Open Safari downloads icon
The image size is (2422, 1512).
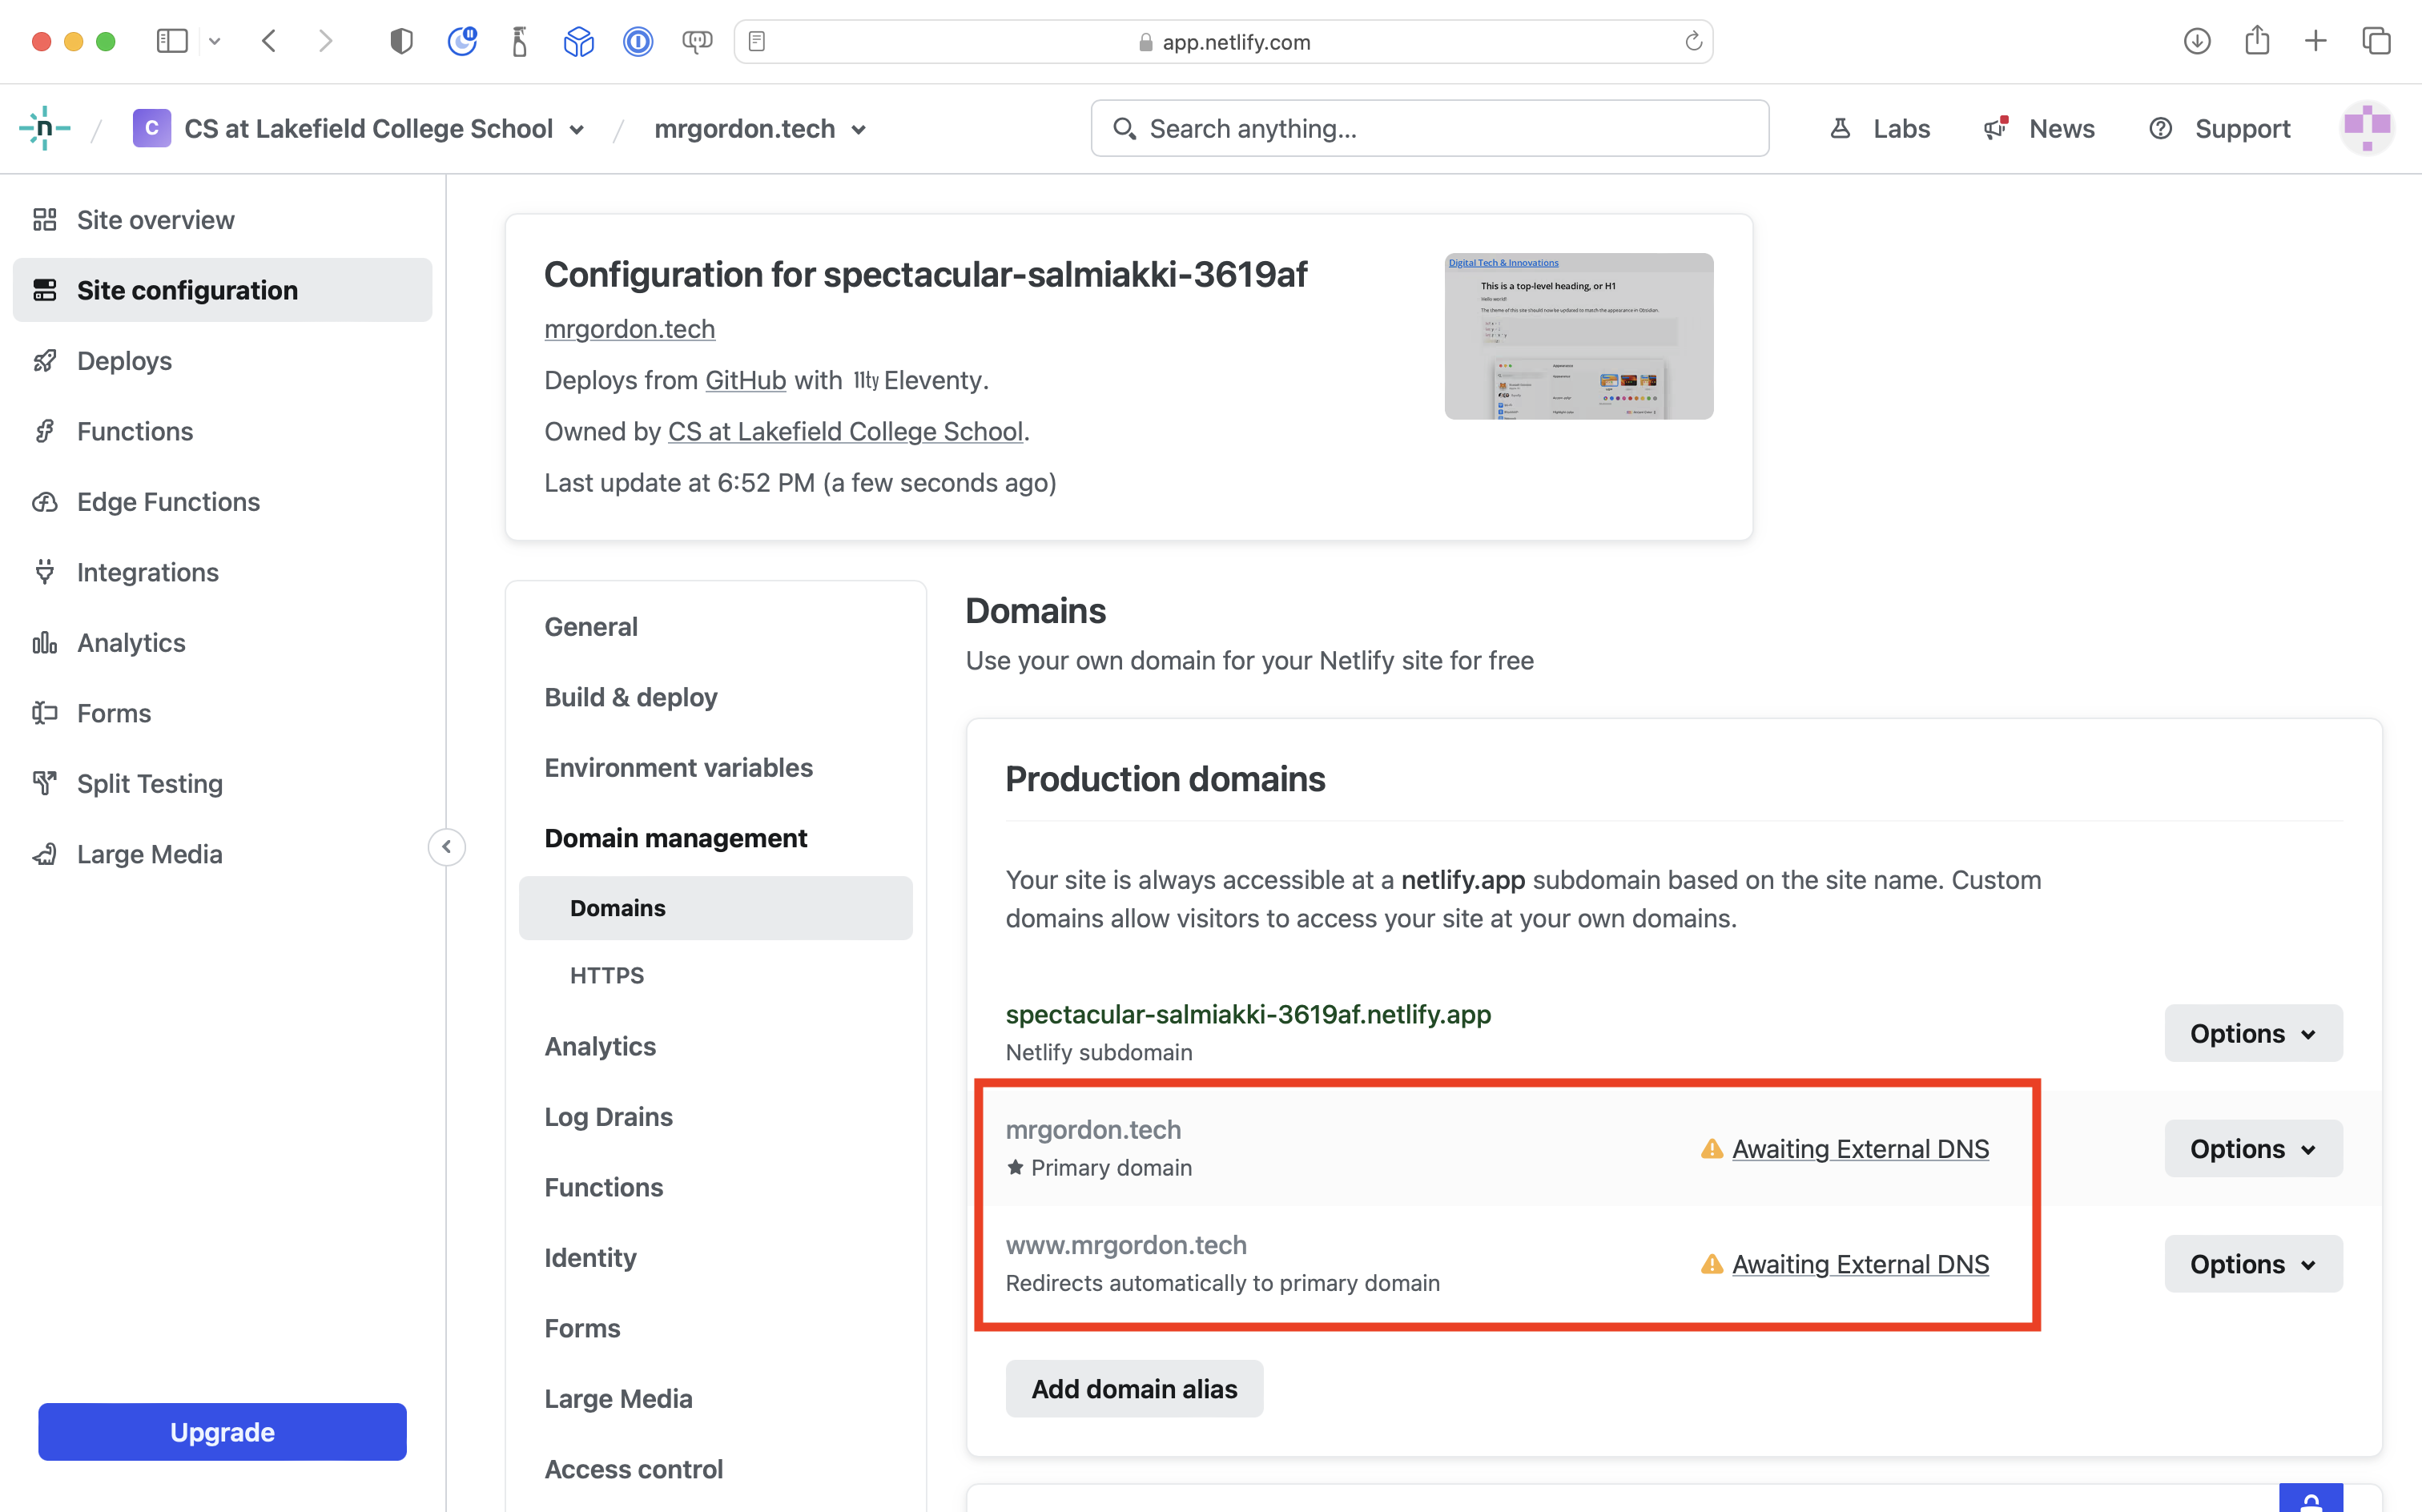tap(2197, 41)
